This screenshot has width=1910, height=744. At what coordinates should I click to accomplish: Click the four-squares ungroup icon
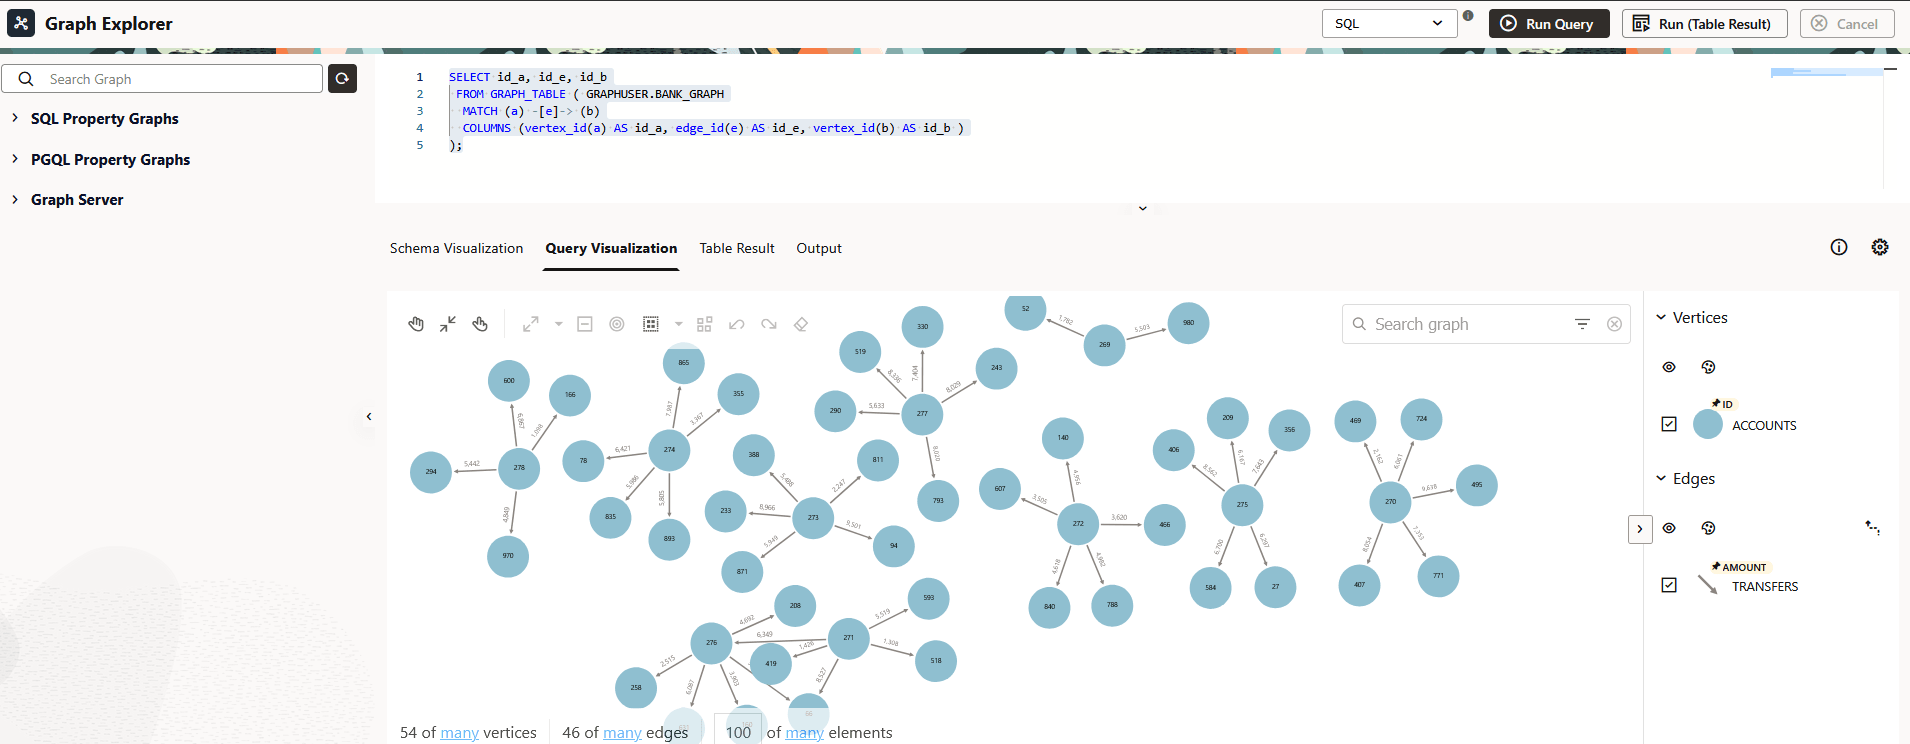point(705,324)
